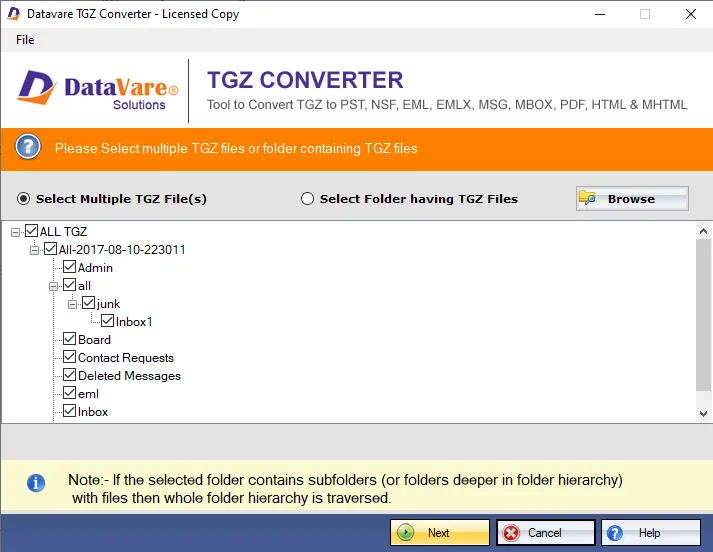Open Help from bottom bar
Screen dimensions: 713x552
coord(651,532)
